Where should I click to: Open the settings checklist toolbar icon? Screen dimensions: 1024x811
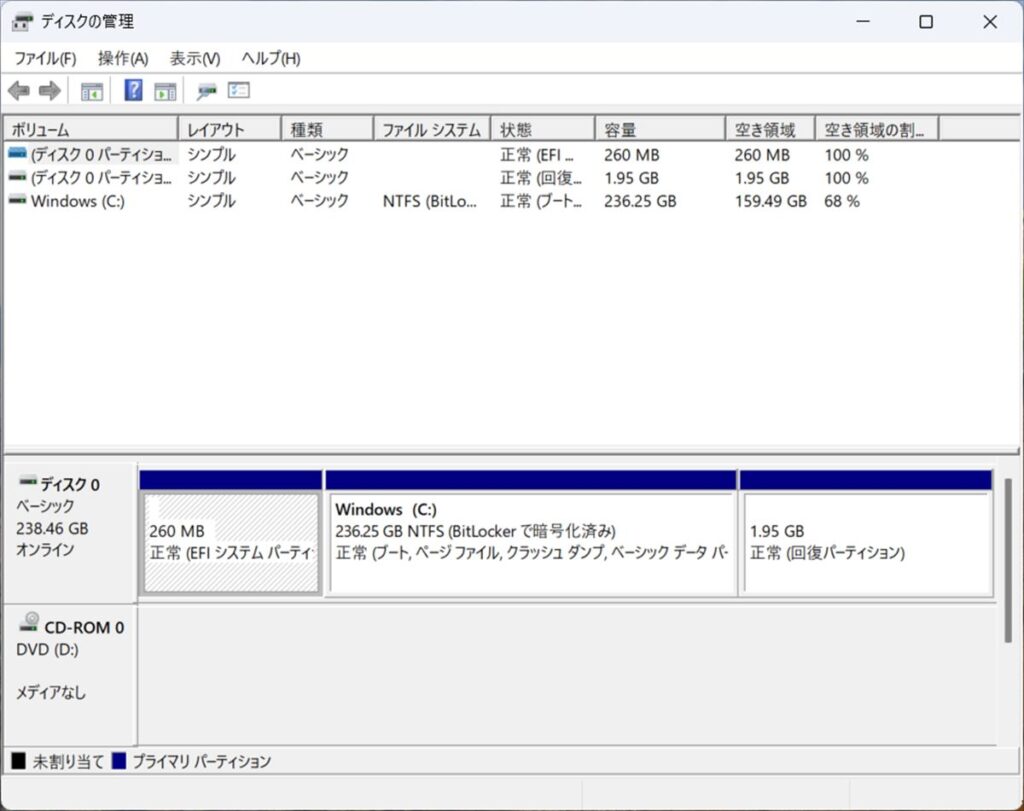[239, 91]
